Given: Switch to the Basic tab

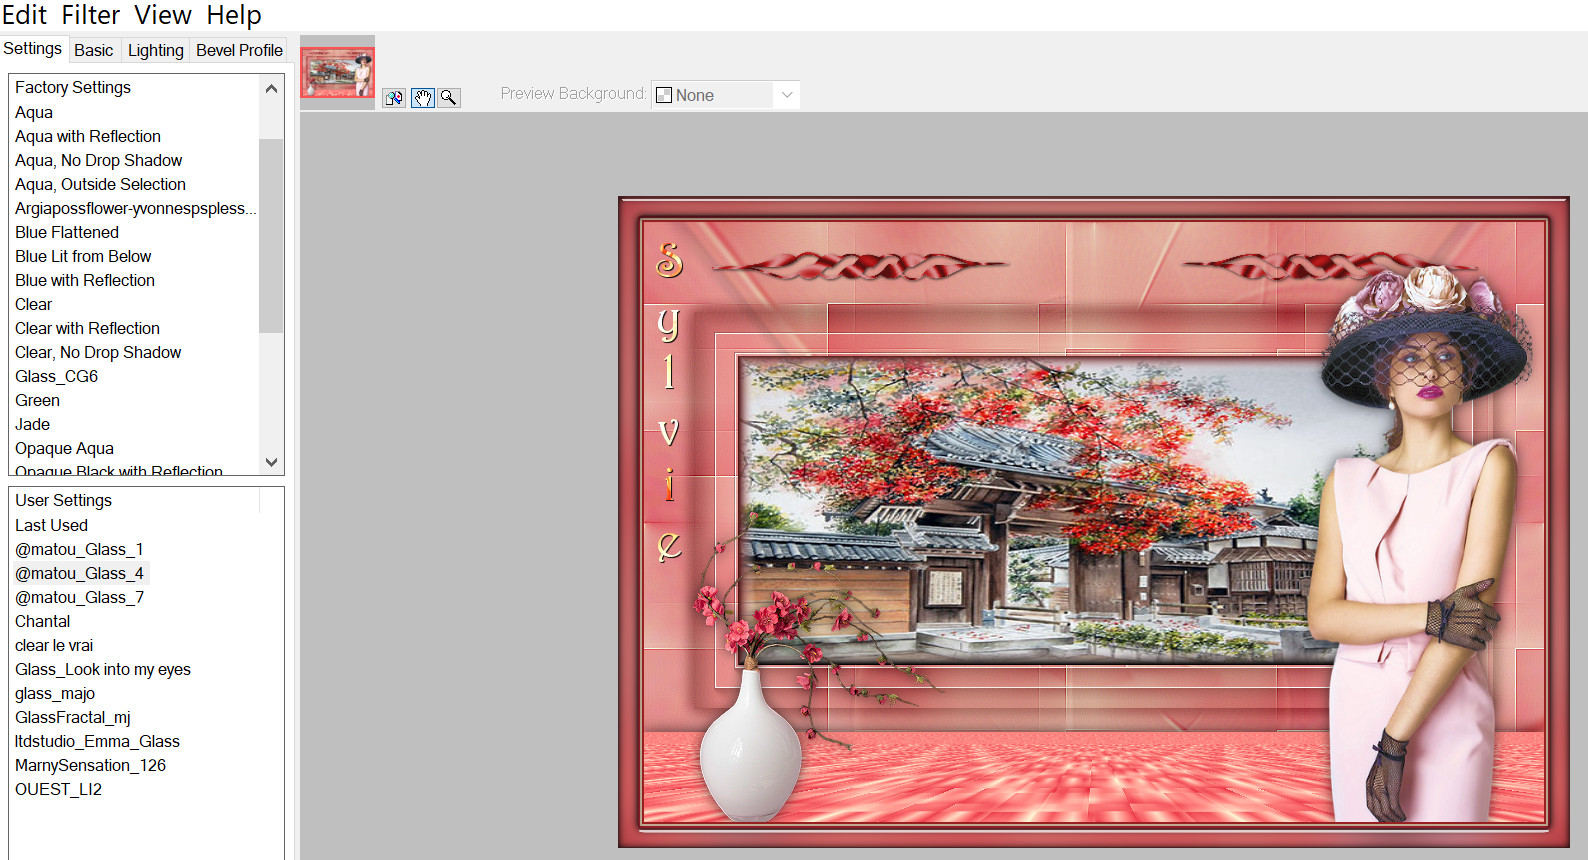Looking at the screenshot, I should click(94, 50).
